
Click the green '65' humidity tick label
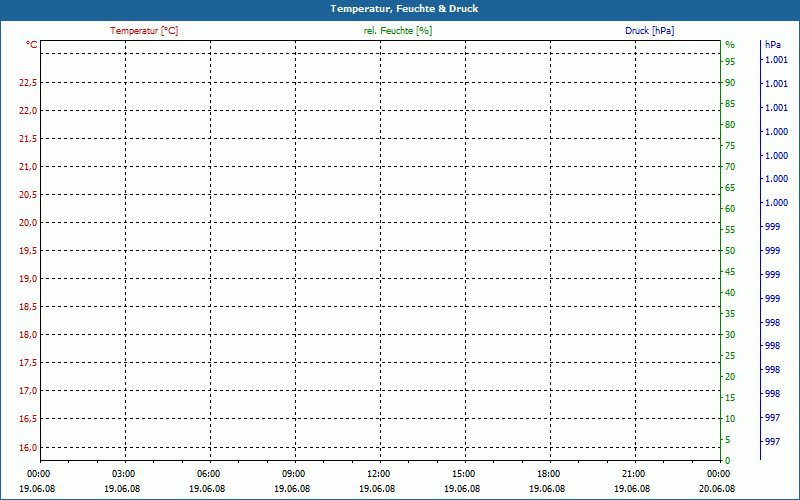730,188
